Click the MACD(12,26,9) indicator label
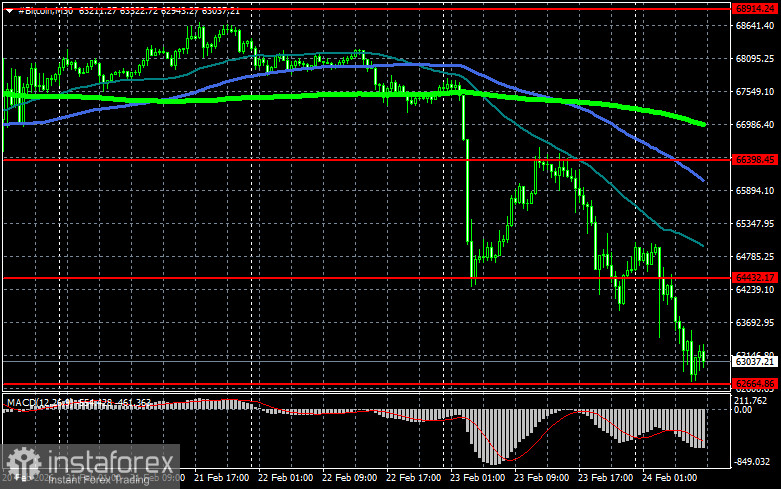 pos(40,402)
